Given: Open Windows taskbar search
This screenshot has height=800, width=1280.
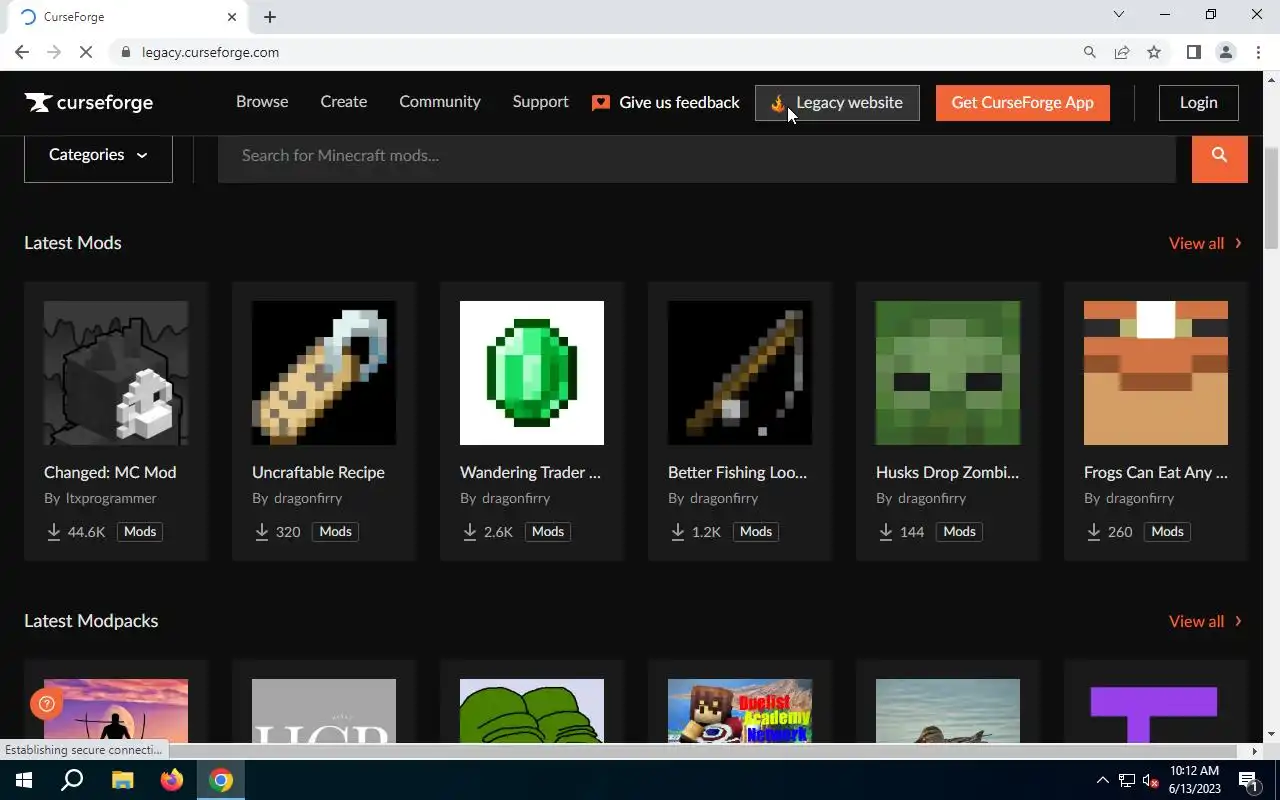Looking at the screenshot, I should pyautogui.click(x=72, y=780).
